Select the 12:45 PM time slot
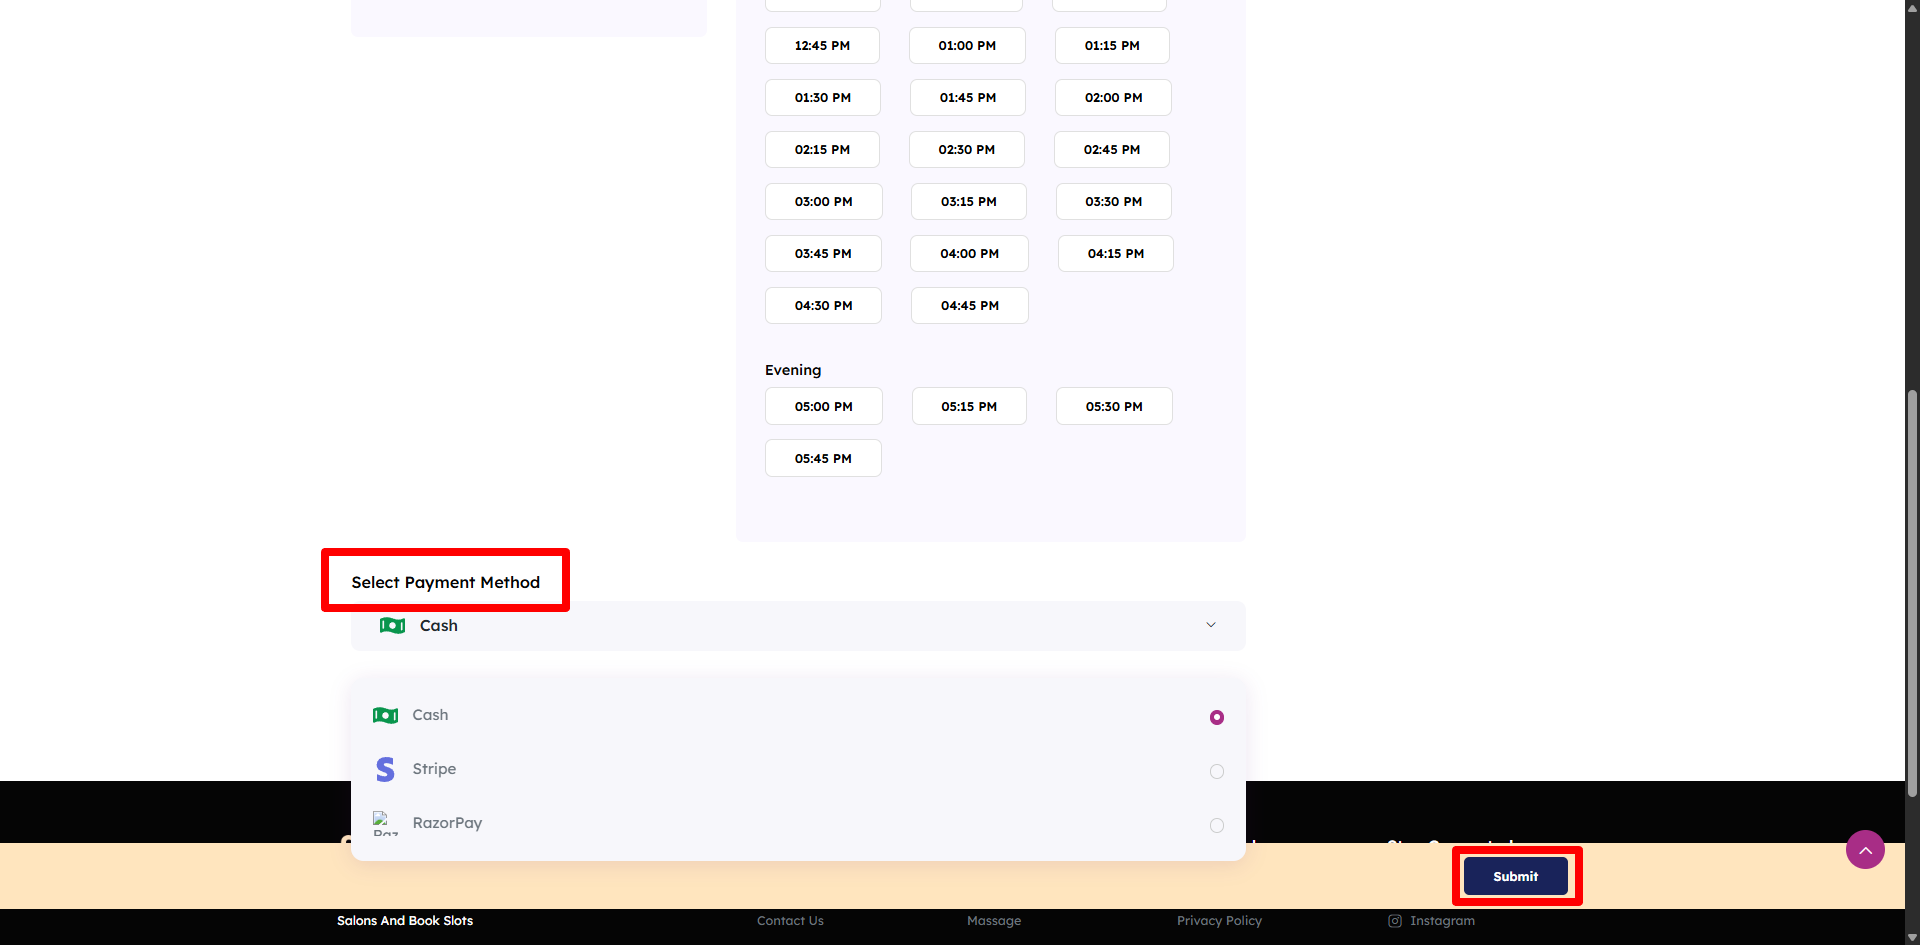 (822, 46)
